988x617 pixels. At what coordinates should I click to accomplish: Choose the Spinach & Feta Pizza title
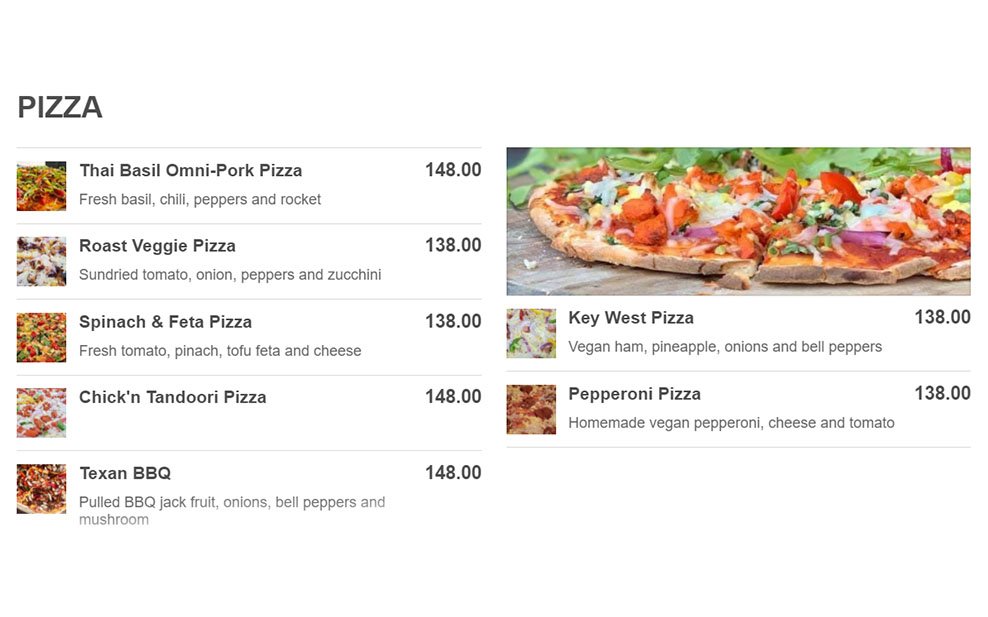(x=166, y=321)
